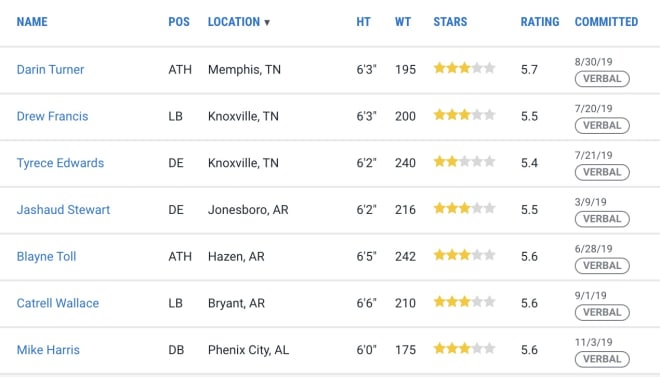Open Darin Turner's player profile

tap(50, 69)
